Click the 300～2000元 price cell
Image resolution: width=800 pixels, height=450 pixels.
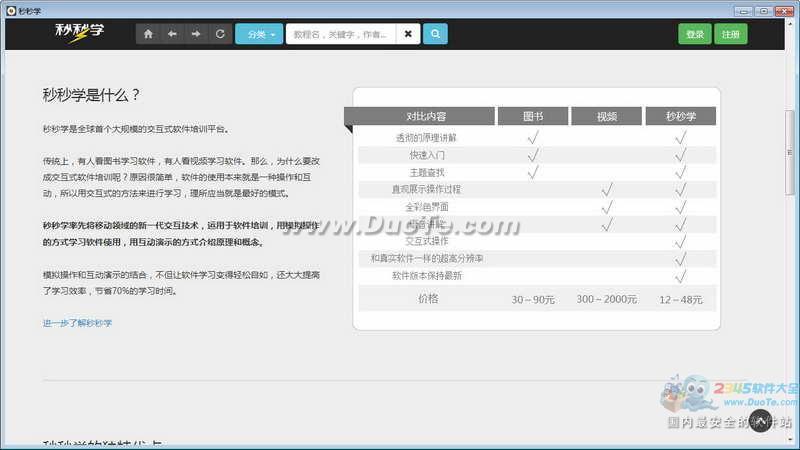(607, 299)
